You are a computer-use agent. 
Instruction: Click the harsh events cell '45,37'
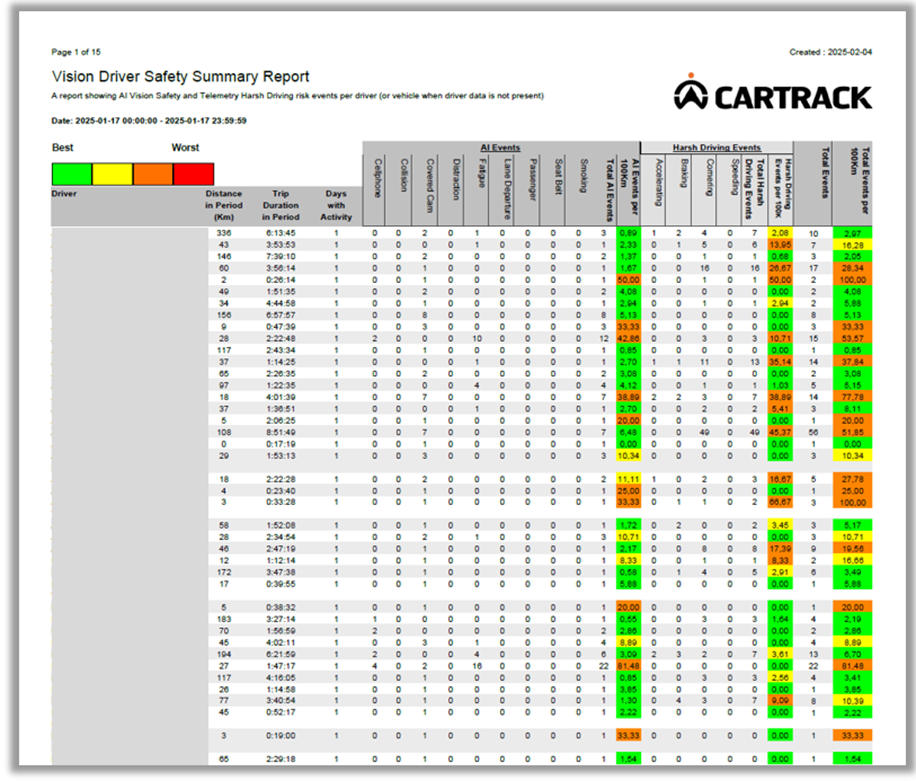(x=780, y=432)
